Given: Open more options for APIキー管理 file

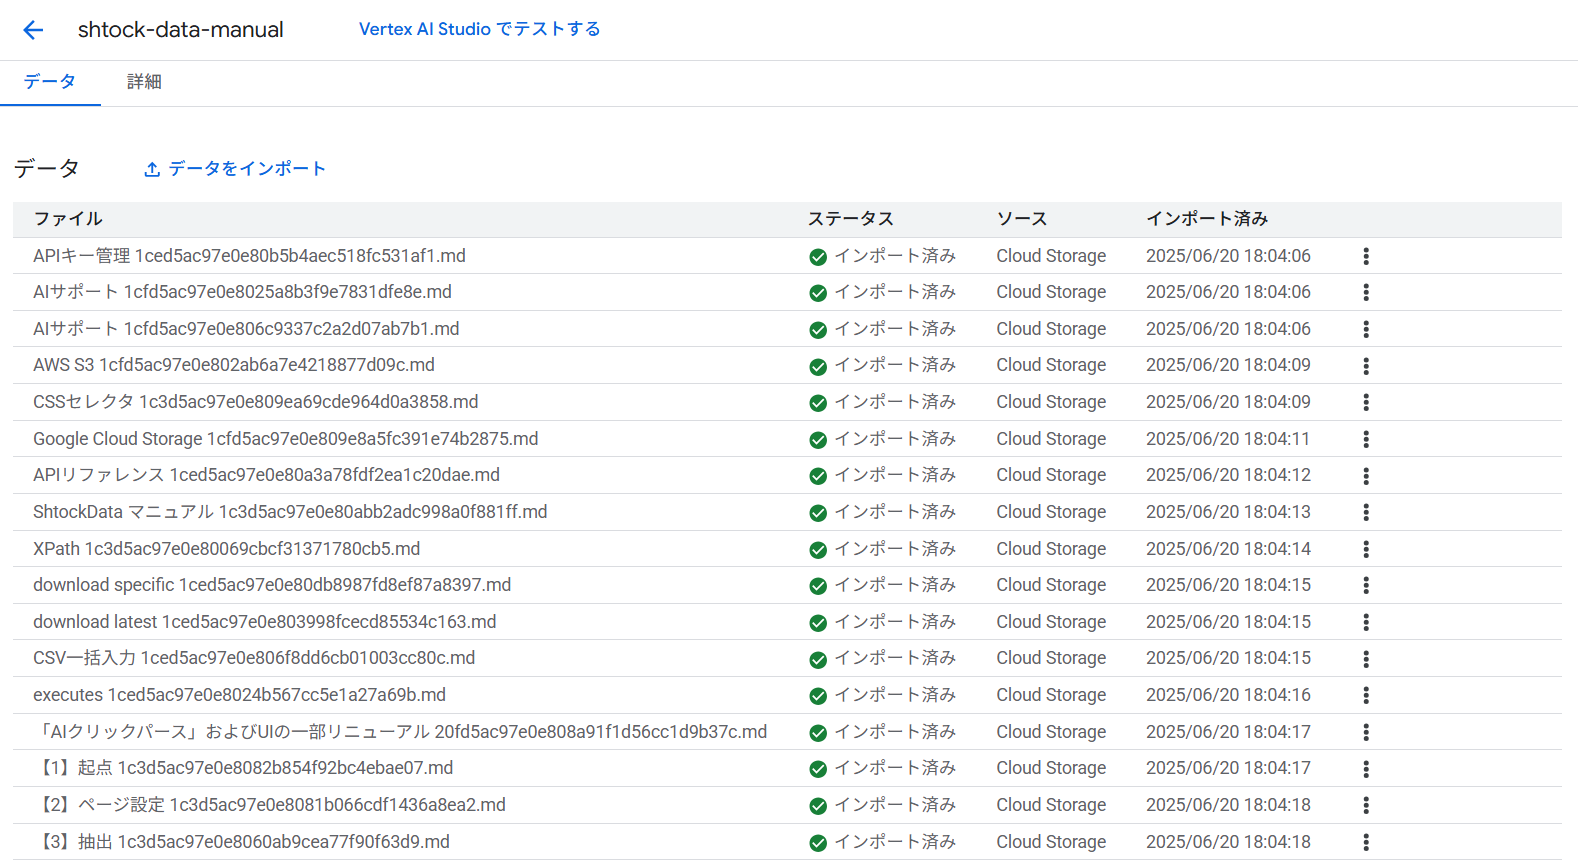Looking at the screenshot, I should point(1365,257).
